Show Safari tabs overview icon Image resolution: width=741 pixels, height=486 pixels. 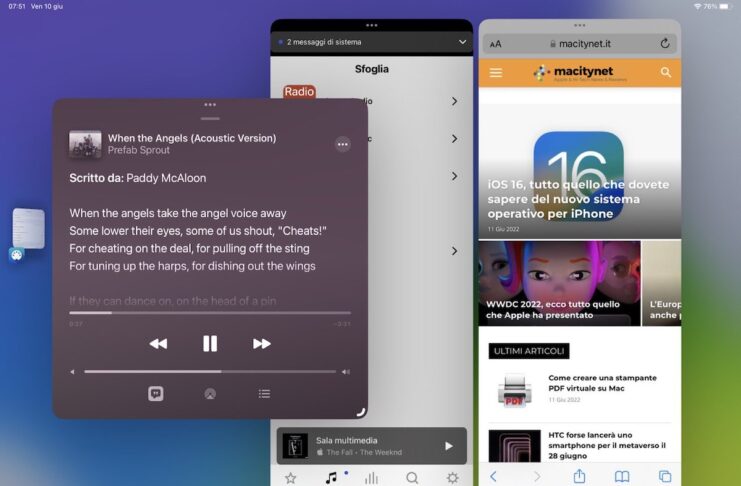coord(665,477)
